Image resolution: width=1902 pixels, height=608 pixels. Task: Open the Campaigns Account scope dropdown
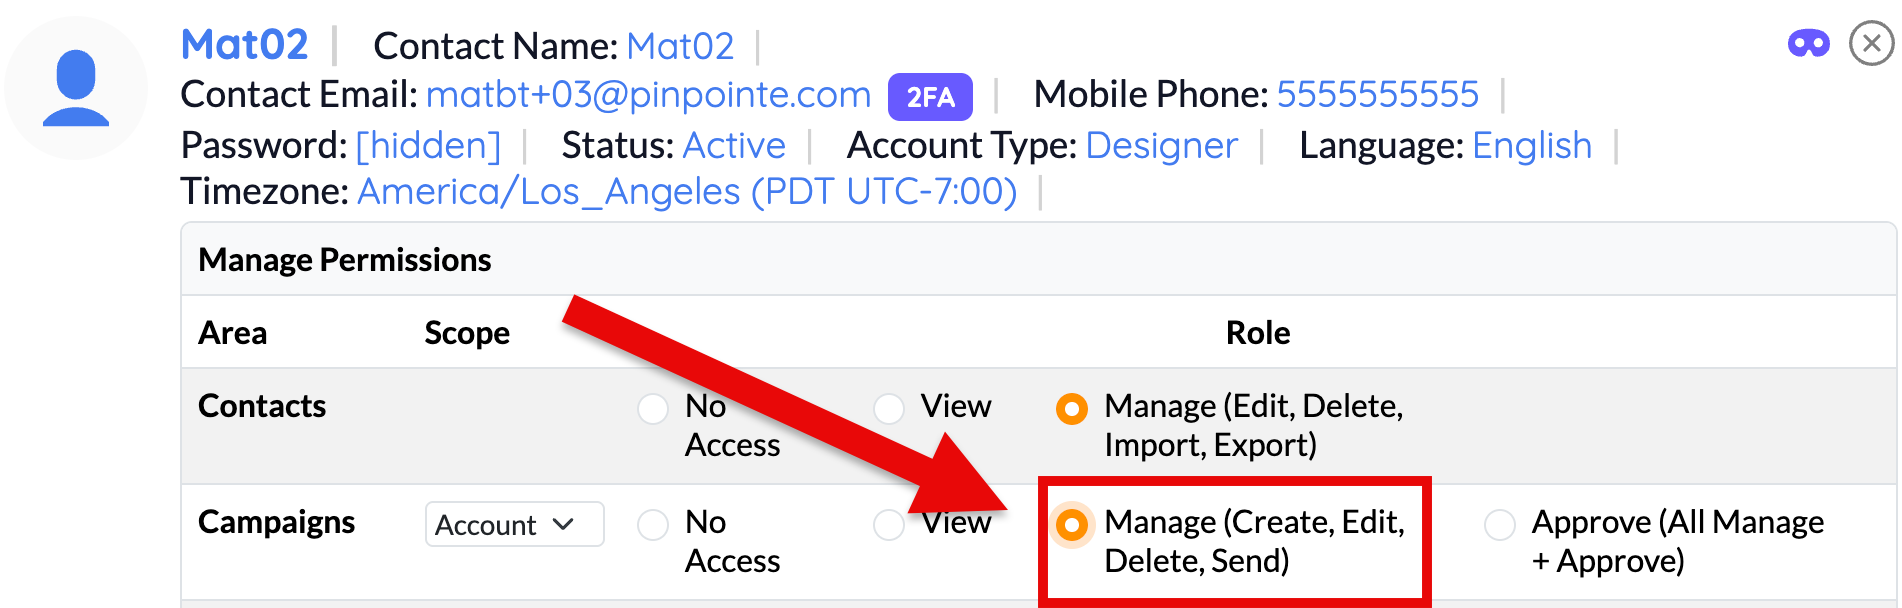pyautogui.click(x=514, y=524)
